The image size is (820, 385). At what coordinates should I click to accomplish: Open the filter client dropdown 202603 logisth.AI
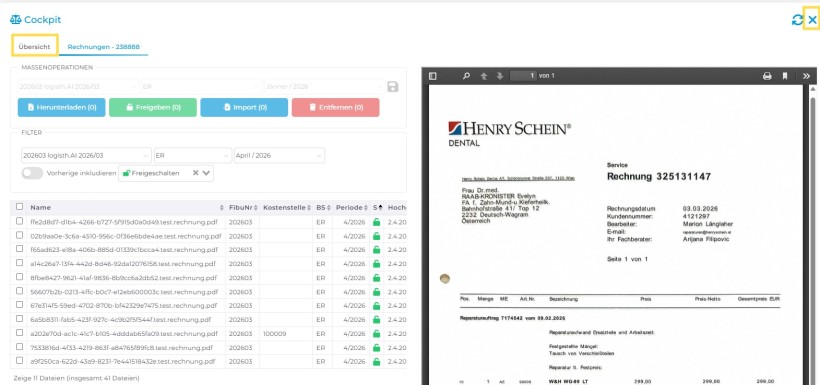pyautogui.click(x=86, y=155)
